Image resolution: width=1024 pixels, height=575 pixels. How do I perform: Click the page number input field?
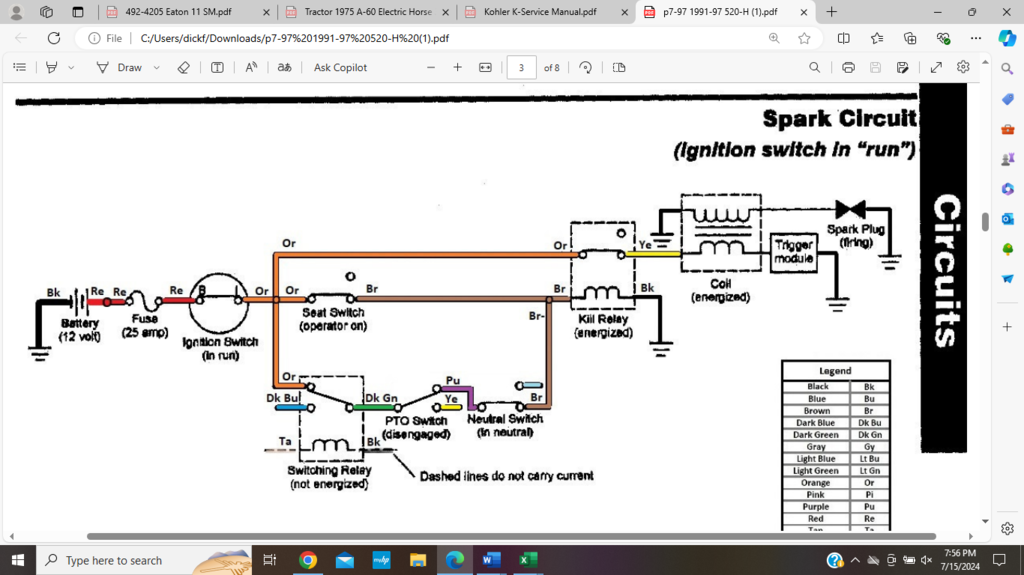tap(521, 67)
